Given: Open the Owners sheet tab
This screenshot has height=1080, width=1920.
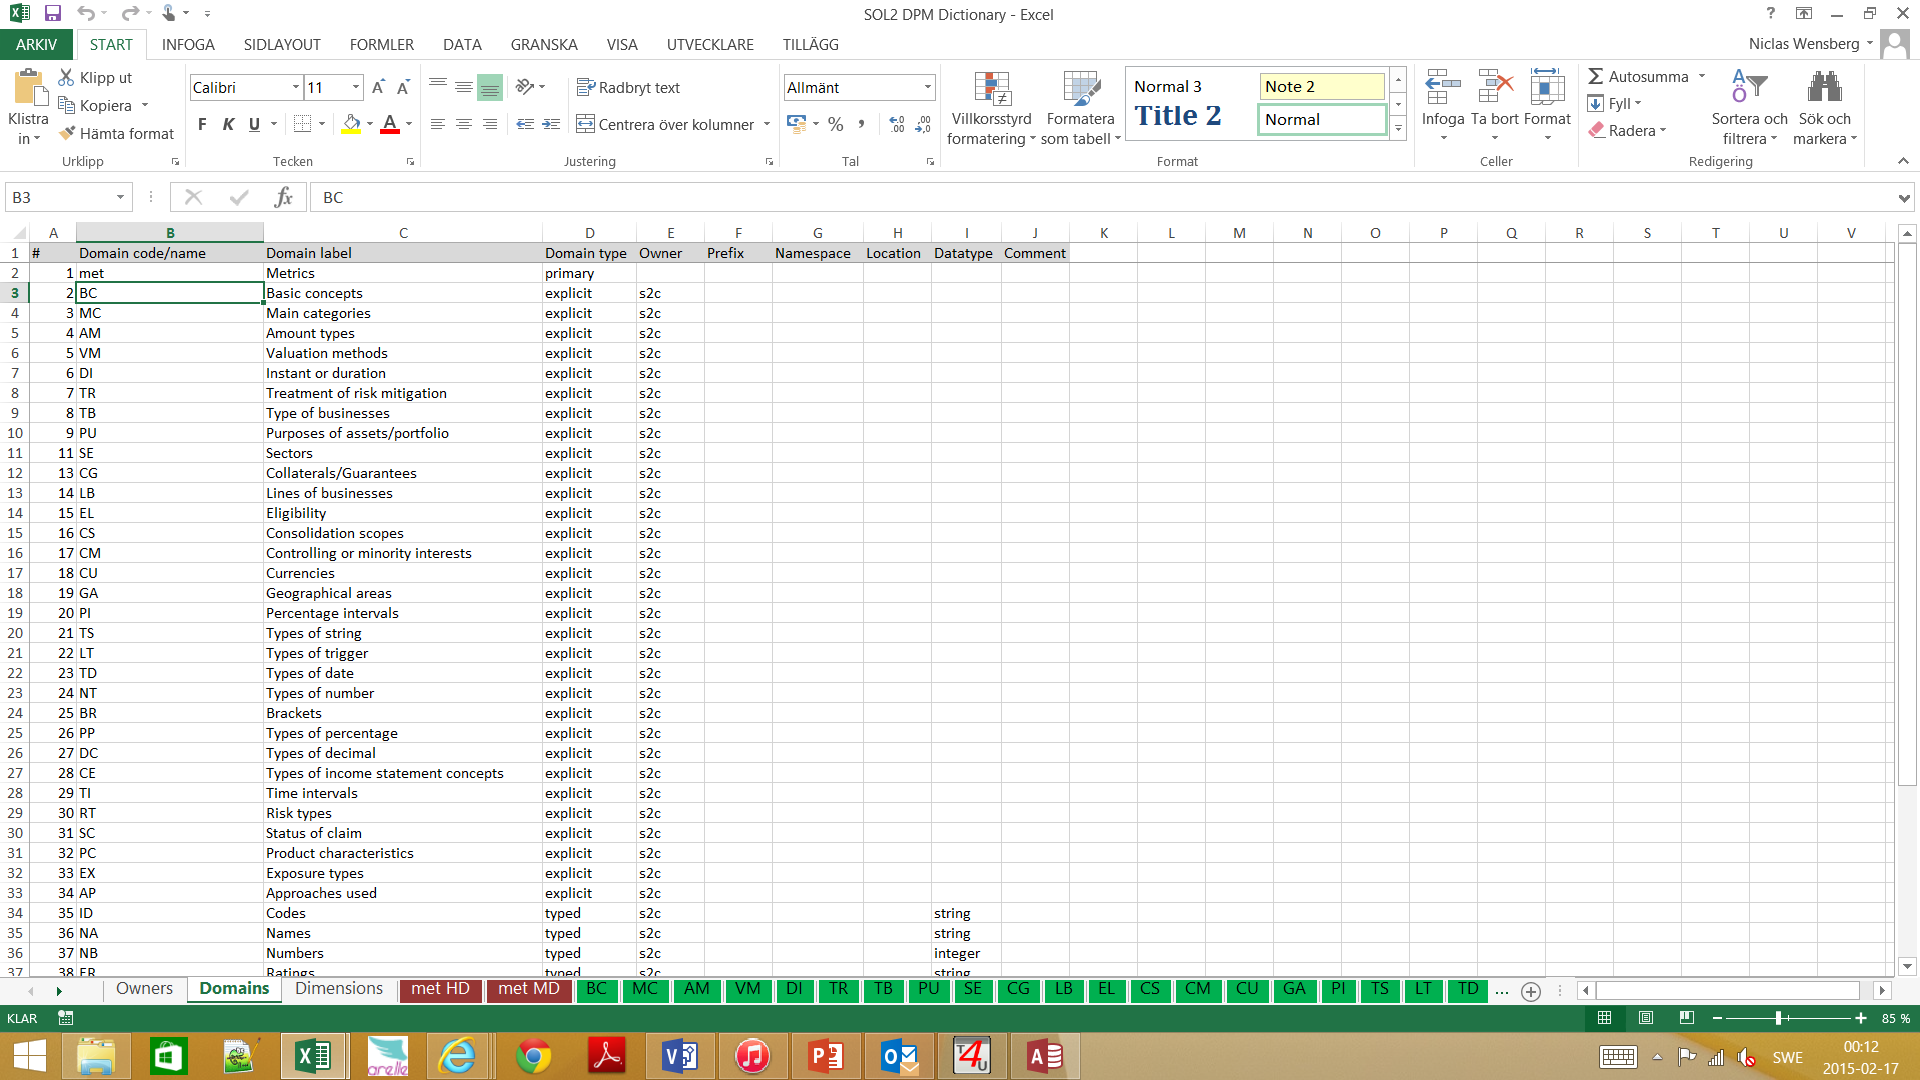Looking at the screenshot, I should (144, 988).
